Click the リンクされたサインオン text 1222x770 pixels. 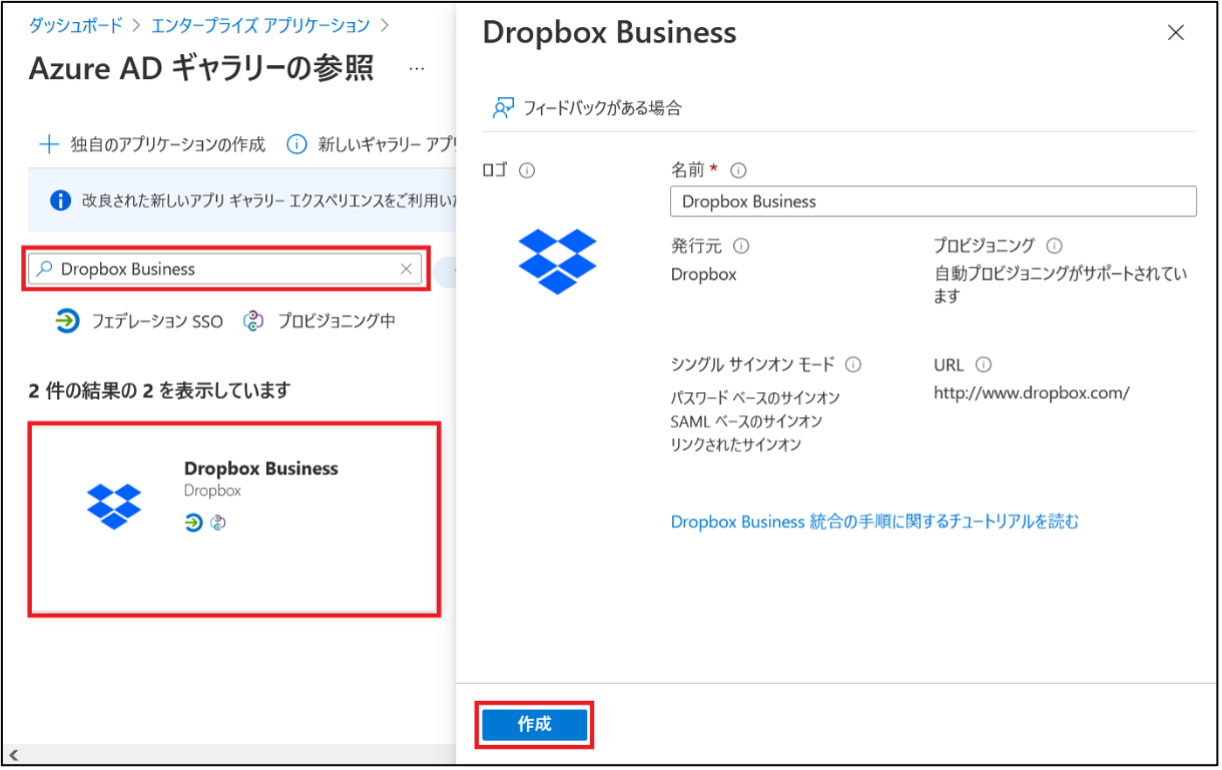tap(735, 446)
